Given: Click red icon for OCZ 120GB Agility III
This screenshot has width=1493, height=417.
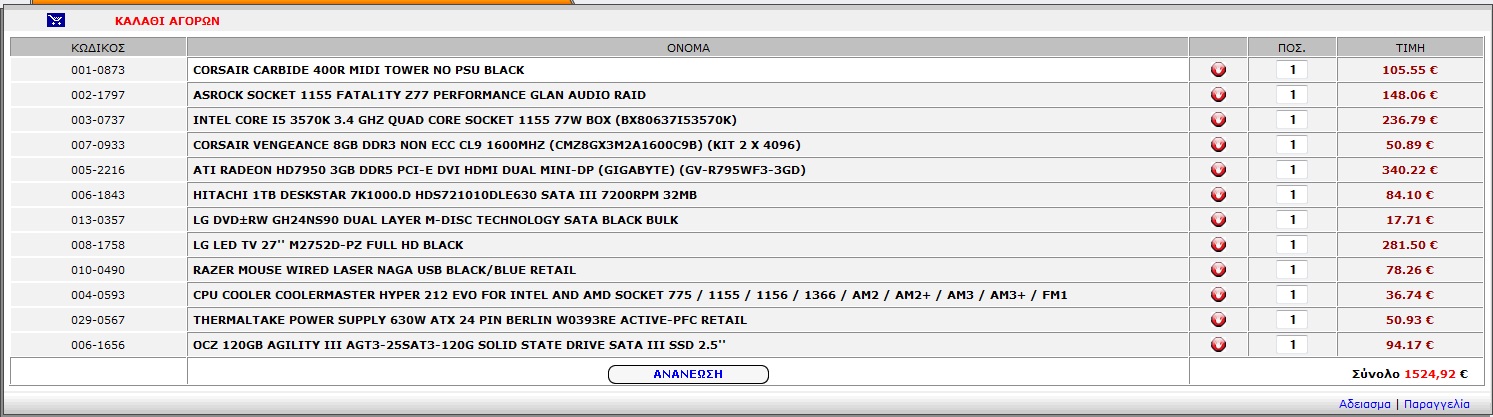Looking at the screenshot, I should pos(1218,345).
